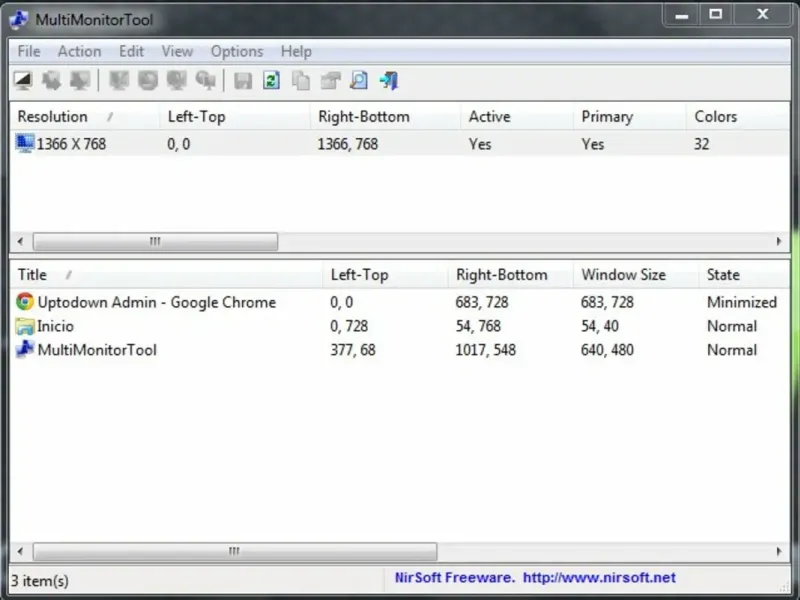
Task: Click the Normal state cell in the Inicio row
Action: tap(732, 326)
